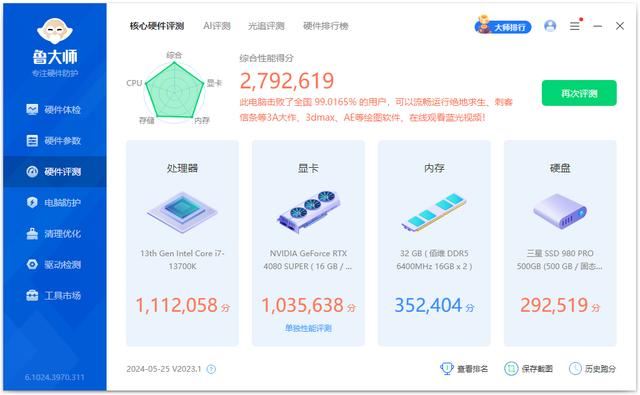Switch to the 光追评测 tab
Screen dimensions: 640x395
click(266, 26)
